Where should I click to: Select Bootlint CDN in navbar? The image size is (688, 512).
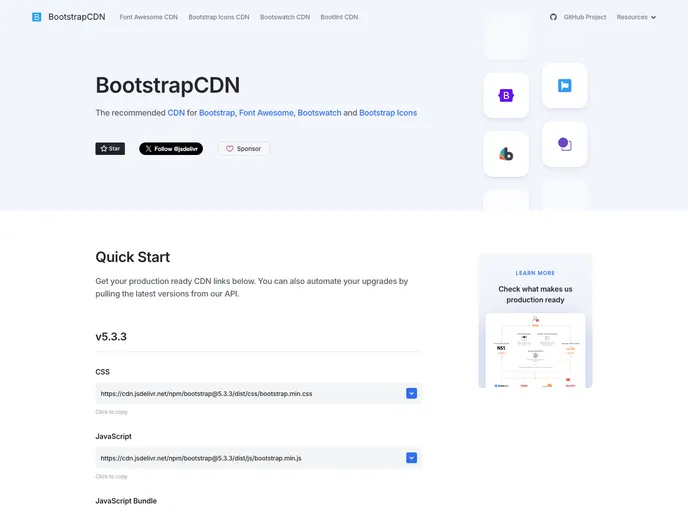click(339, 17)
